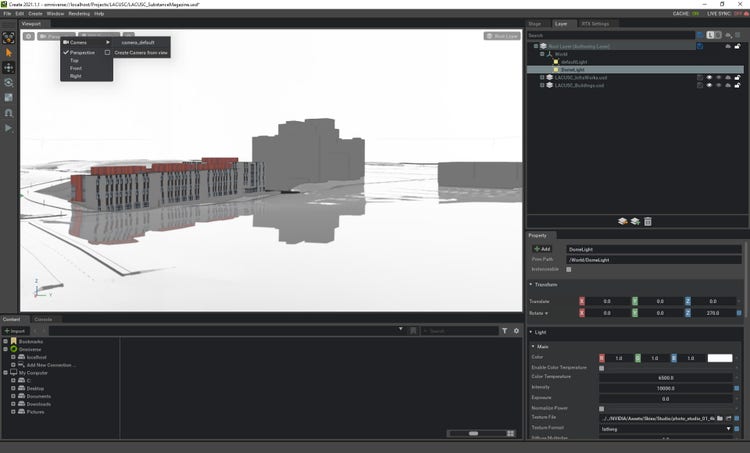This screenshot has width=750, height=453.
Task: Click the Root Layer button in viewport corner
Action: pyautogui.click(x=502, y=36)
